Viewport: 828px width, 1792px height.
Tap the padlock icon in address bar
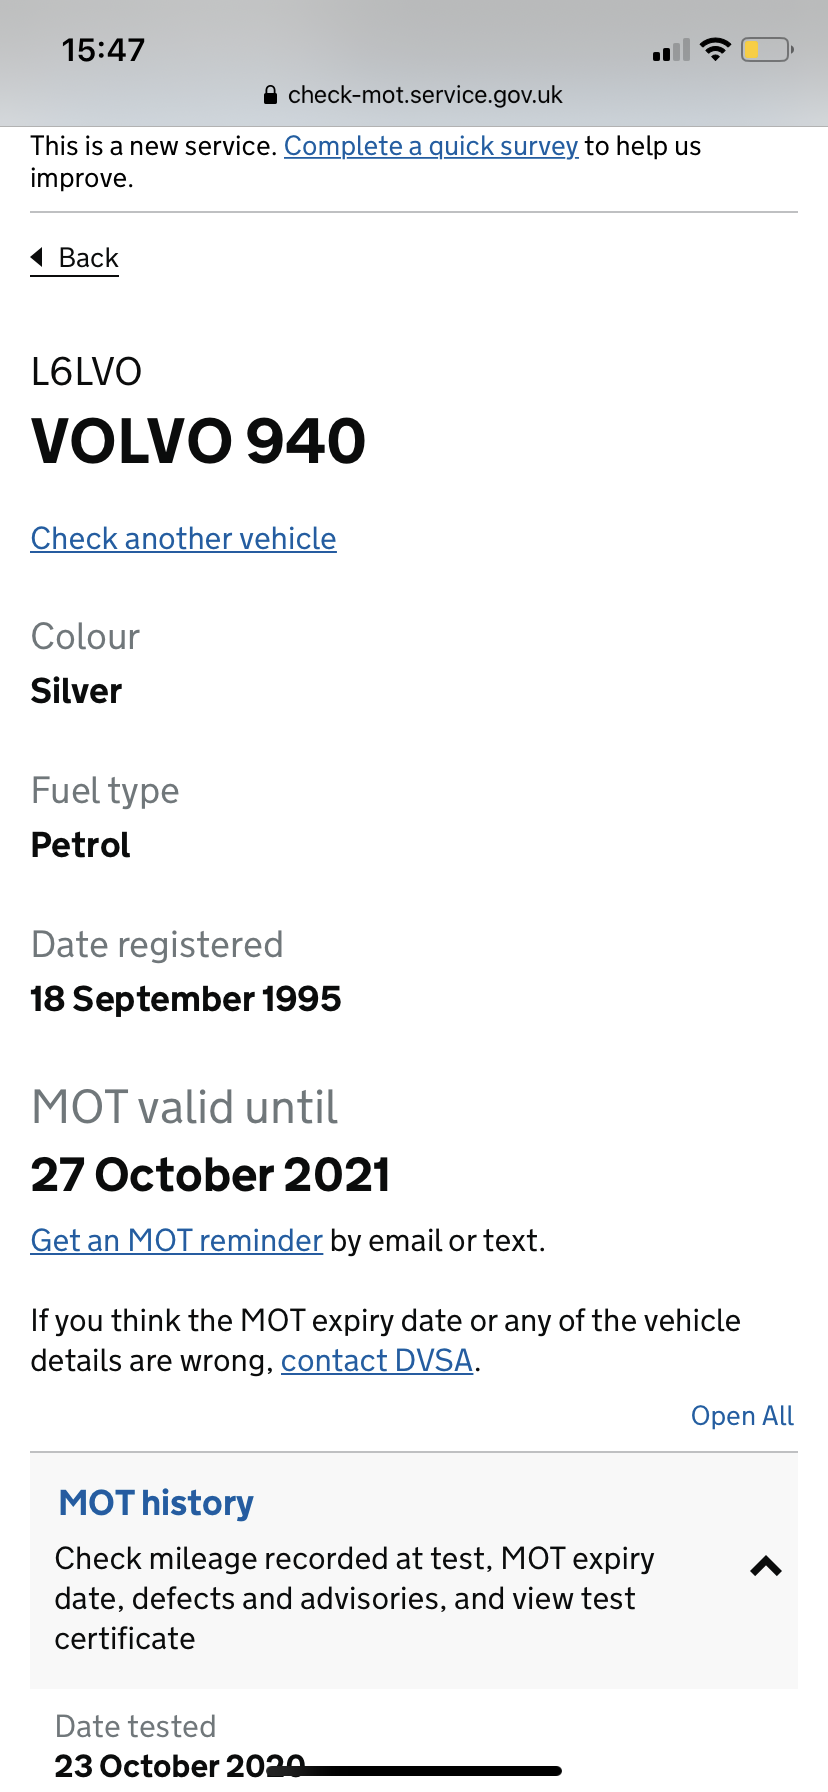[270, 95]
